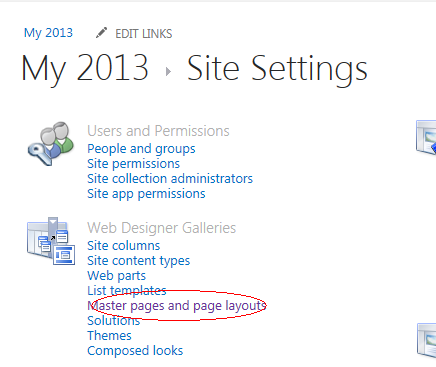Click the EDIT LINKS pencil icon
Screen dimensions: 436x367
click(x=101, y=33)
